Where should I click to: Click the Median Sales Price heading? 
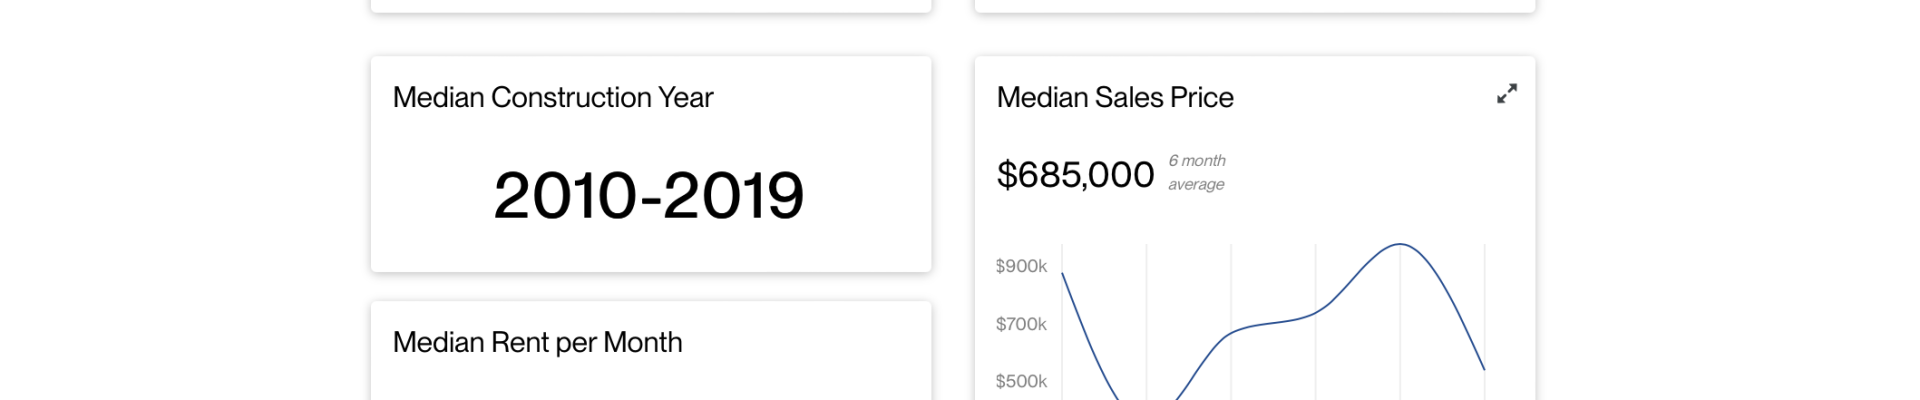1115,97
